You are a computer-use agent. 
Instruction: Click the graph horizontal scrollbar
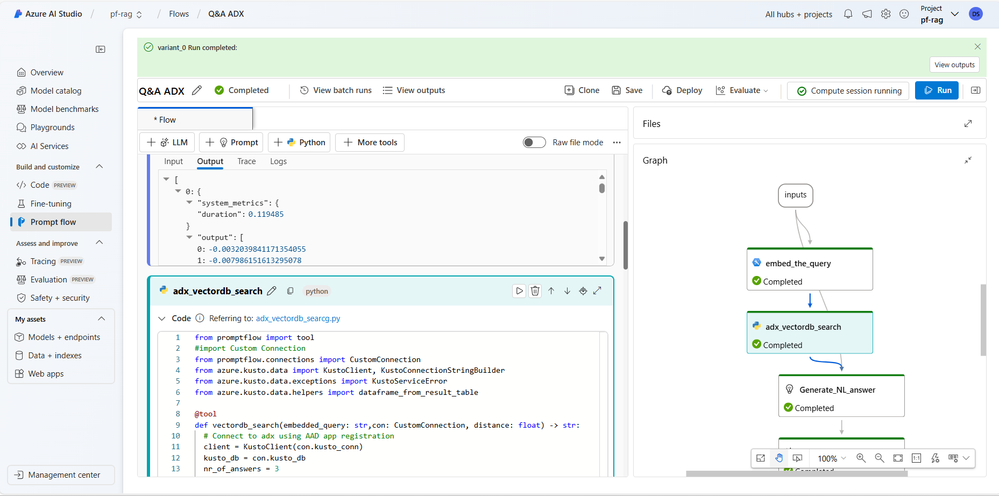pos(796,473)
